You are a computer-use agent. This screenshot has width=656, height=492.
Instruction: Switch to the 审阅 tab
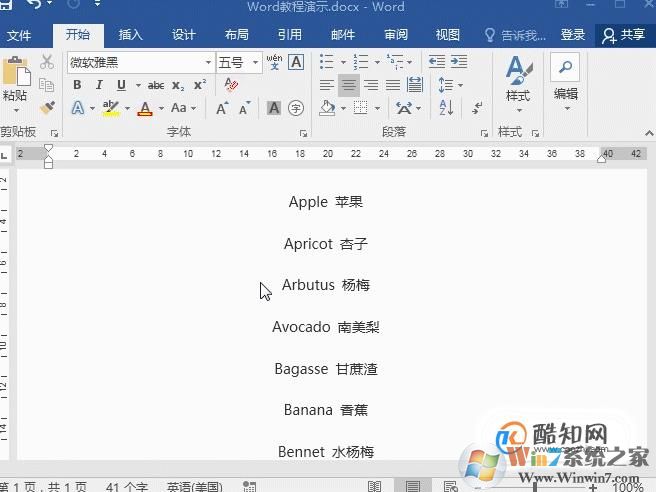point(396,35)
